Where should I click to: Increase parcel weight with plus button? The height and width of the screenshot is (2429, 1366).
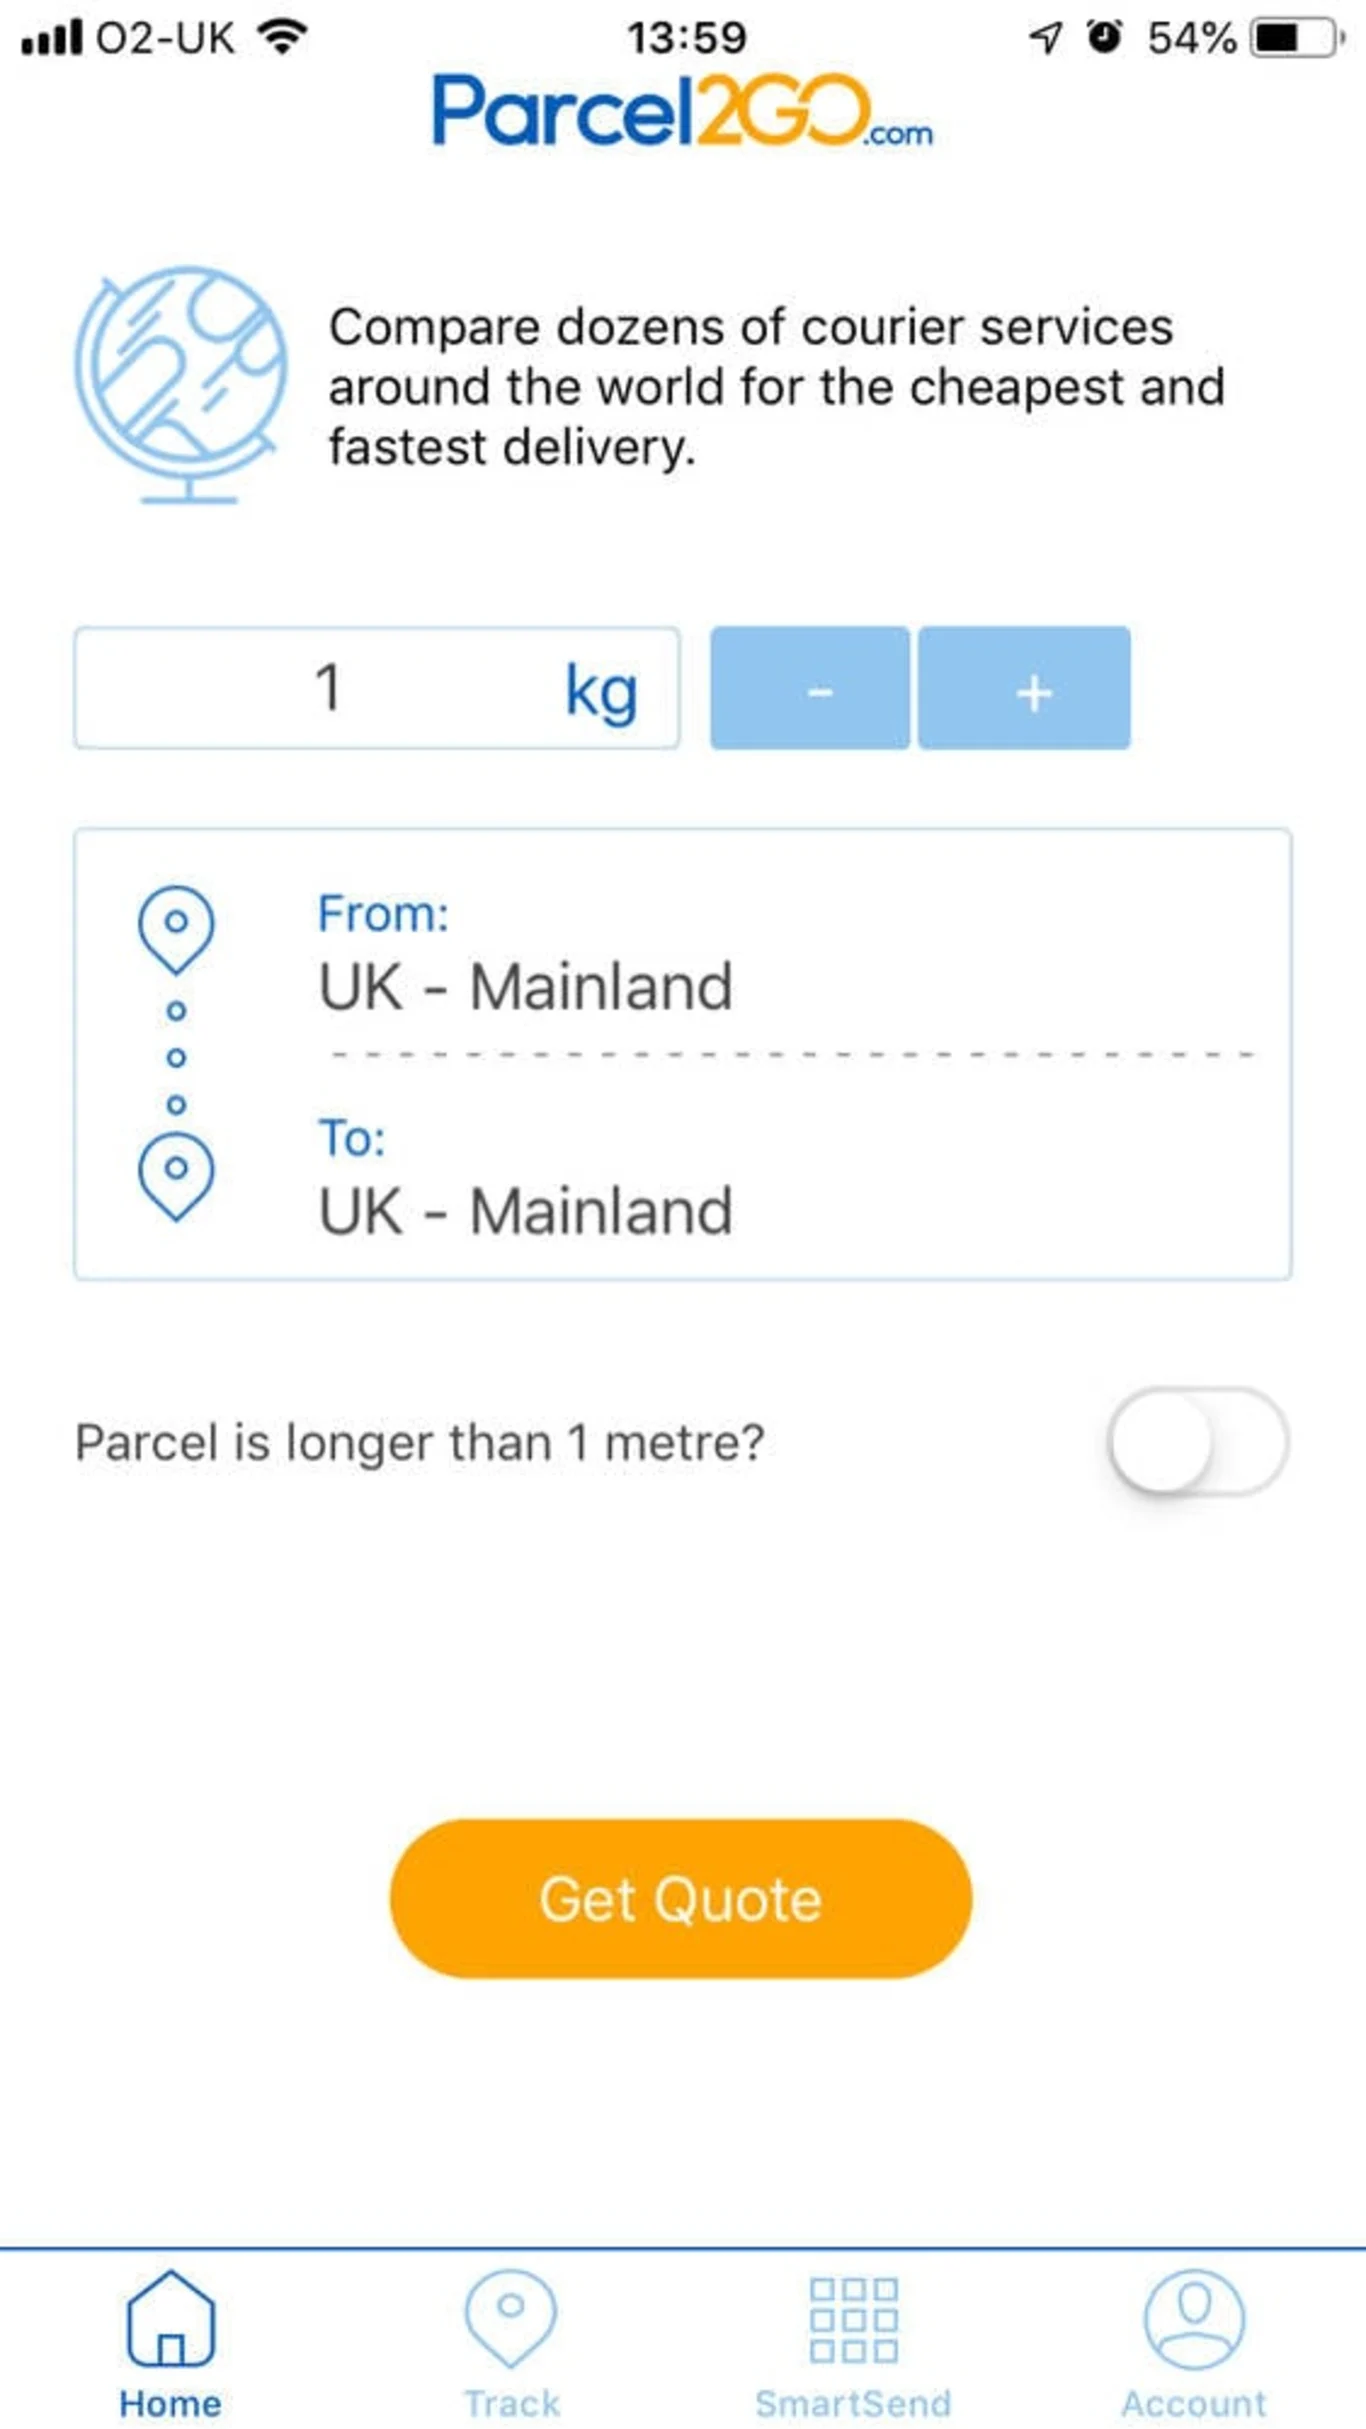1025,688
